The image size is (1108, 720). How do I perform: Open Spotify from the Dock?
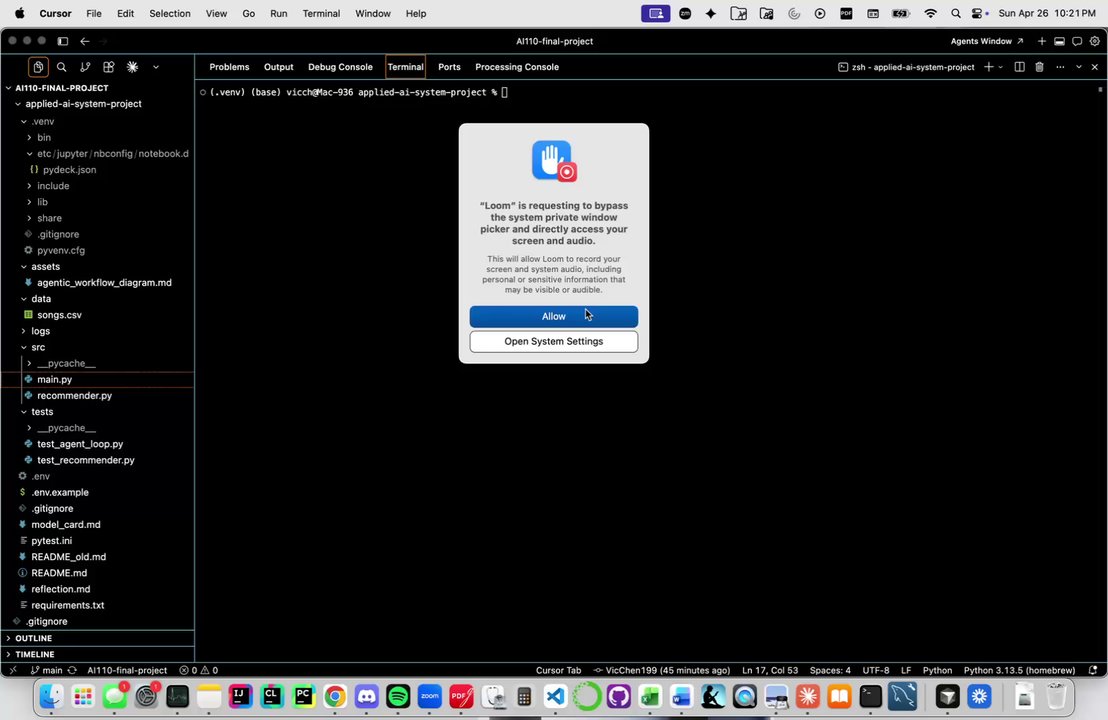click(399, 697)
